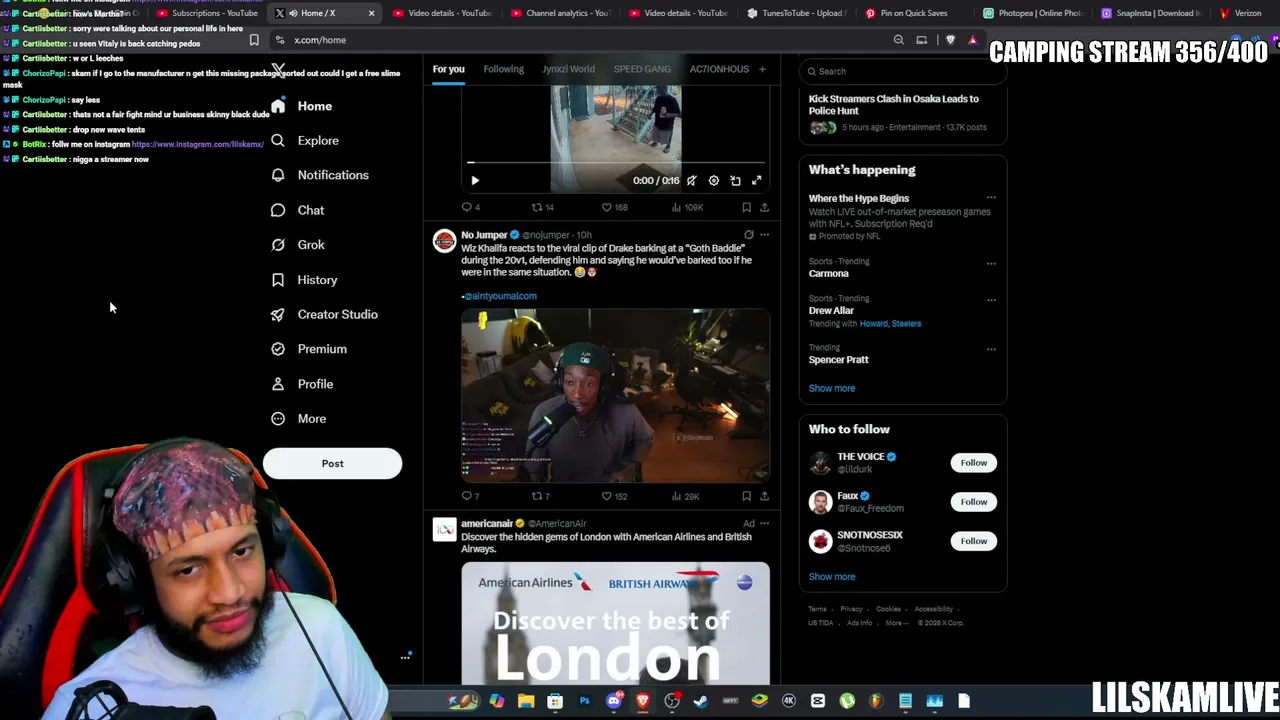Open Kick Streamers Clash in Osaka story

[x=903, y=113]
